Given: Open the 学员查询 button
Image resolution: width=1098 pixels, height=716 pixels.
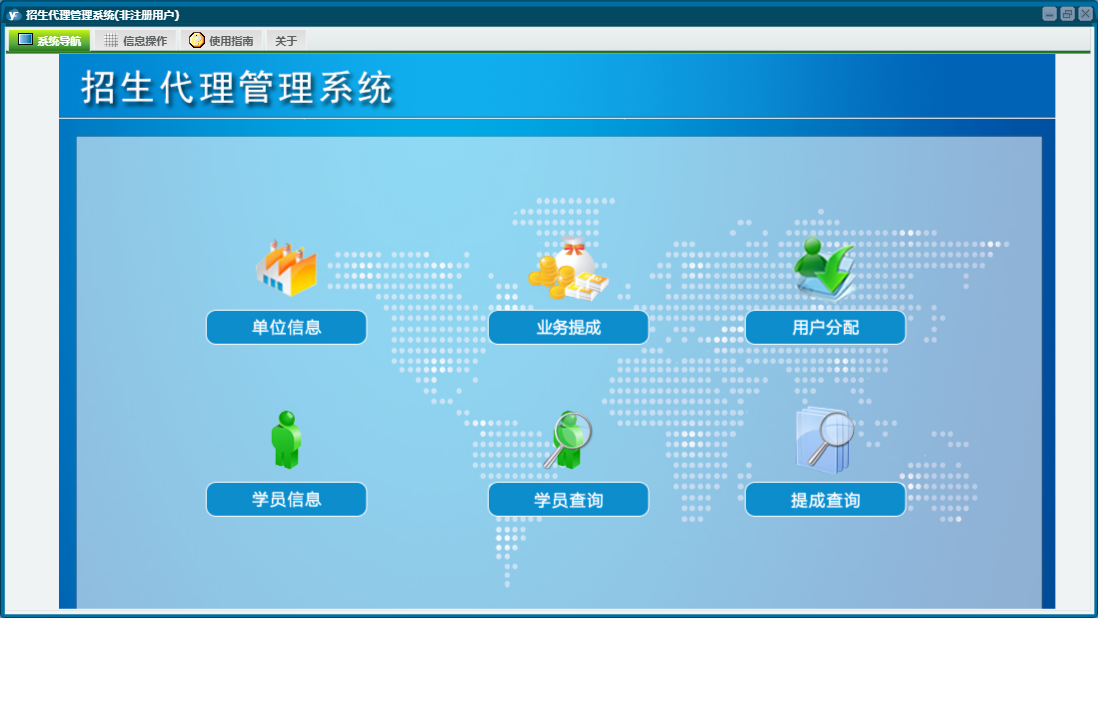Looking at the screenshot, I should tap(568, 500).
